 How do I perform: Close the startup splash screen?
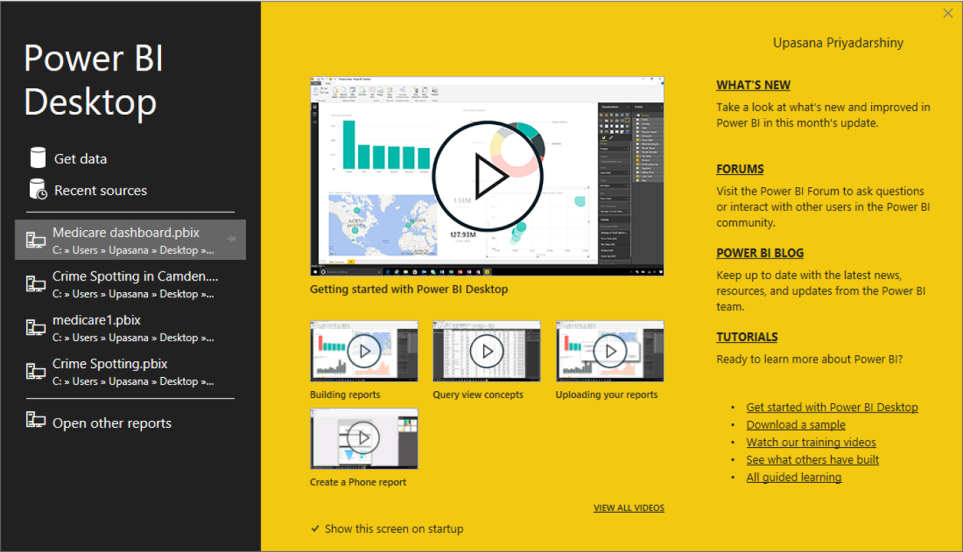tap(948, 13)
